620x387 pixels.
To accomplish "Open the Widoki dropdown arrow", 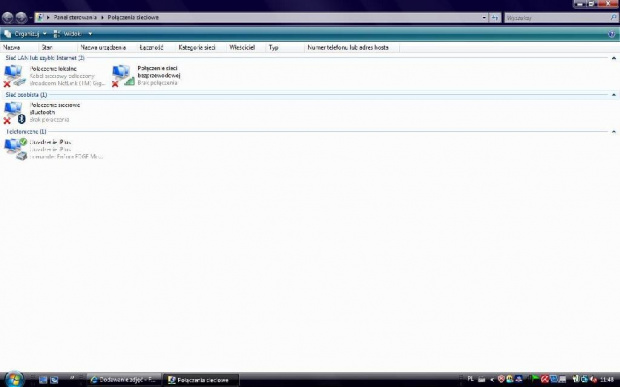I will tap(90, 34).
